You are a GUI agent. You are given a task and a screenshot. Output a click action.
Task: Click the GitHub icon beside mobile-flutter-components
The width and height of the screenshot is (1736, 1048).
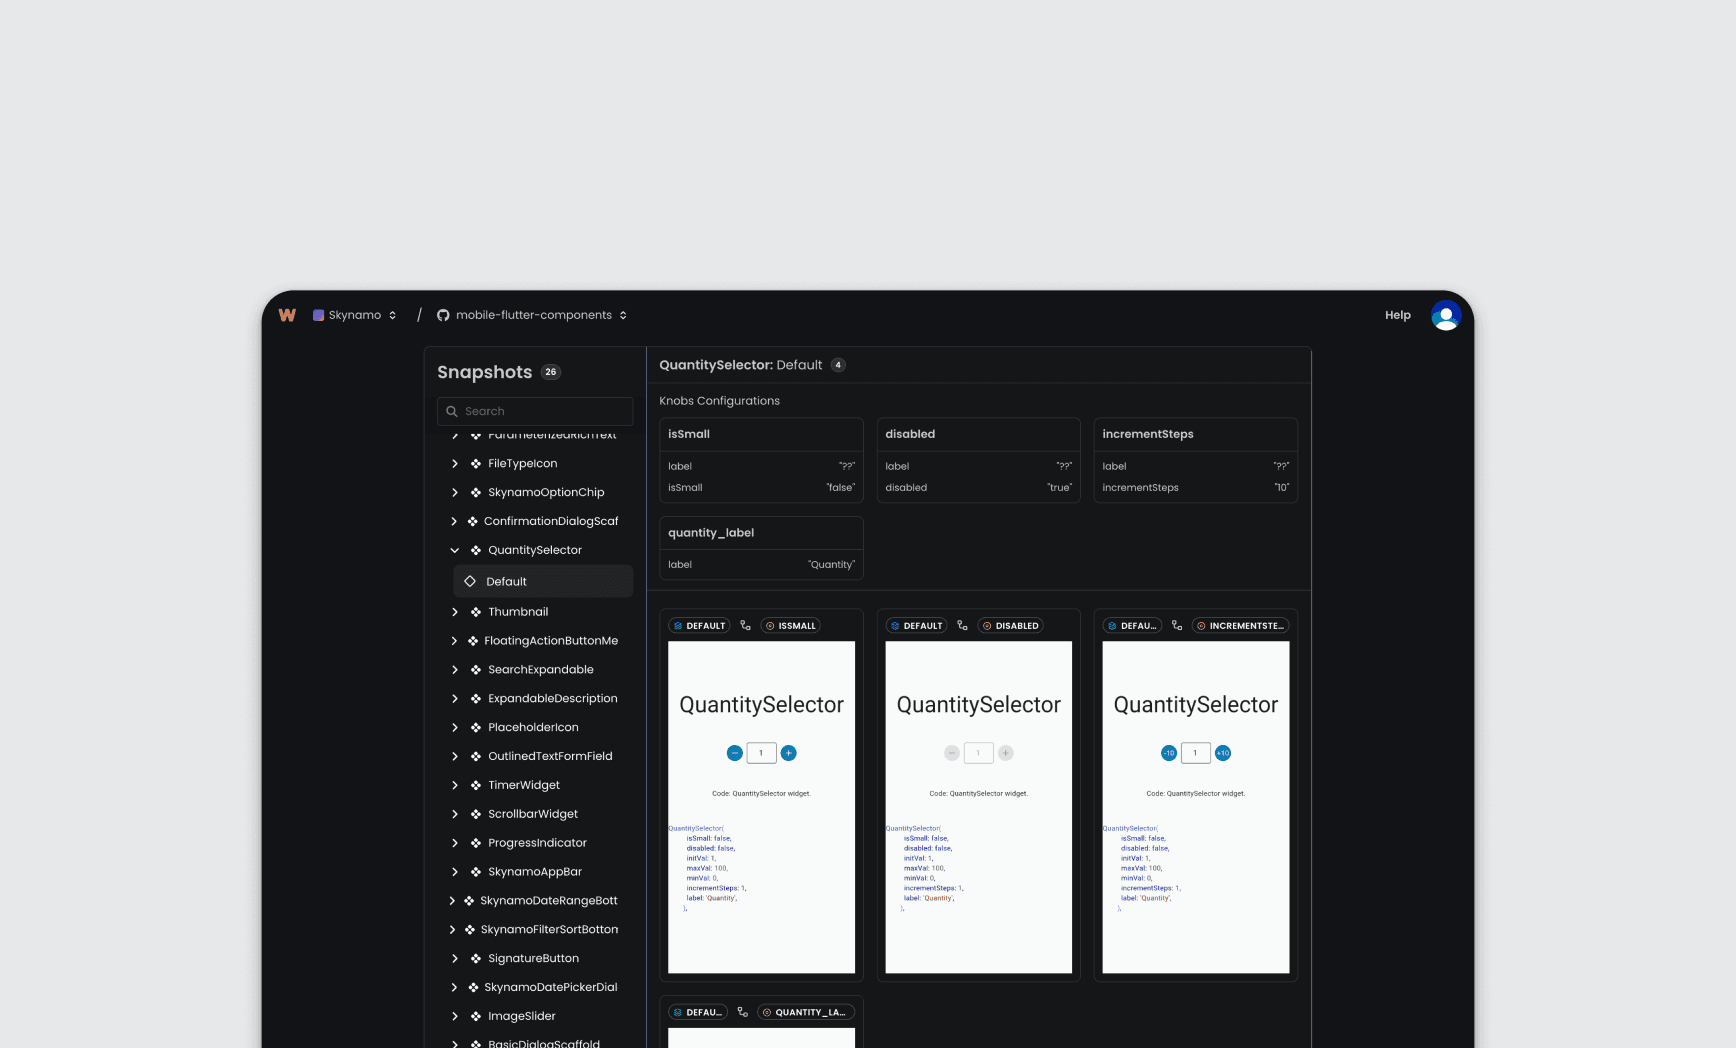tap(443, 315)
